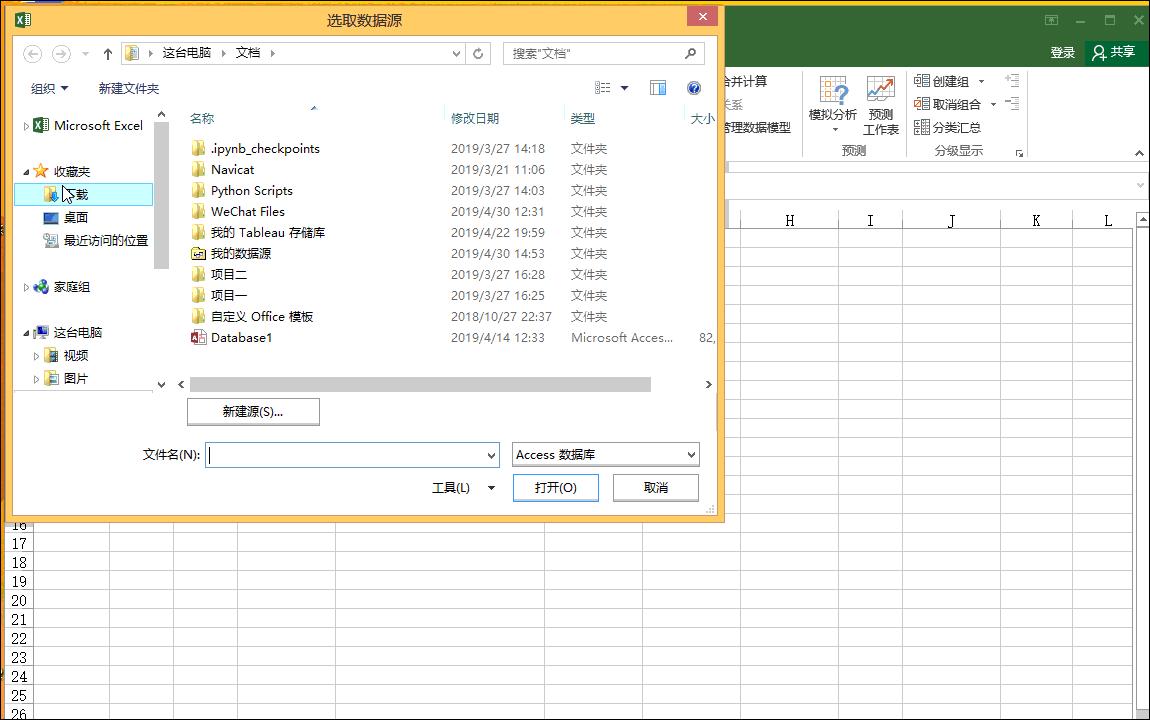Viewport: 1150px width, 720px height.
Task: Select the 我的数据源 folder icon
Action: (198, 254)
